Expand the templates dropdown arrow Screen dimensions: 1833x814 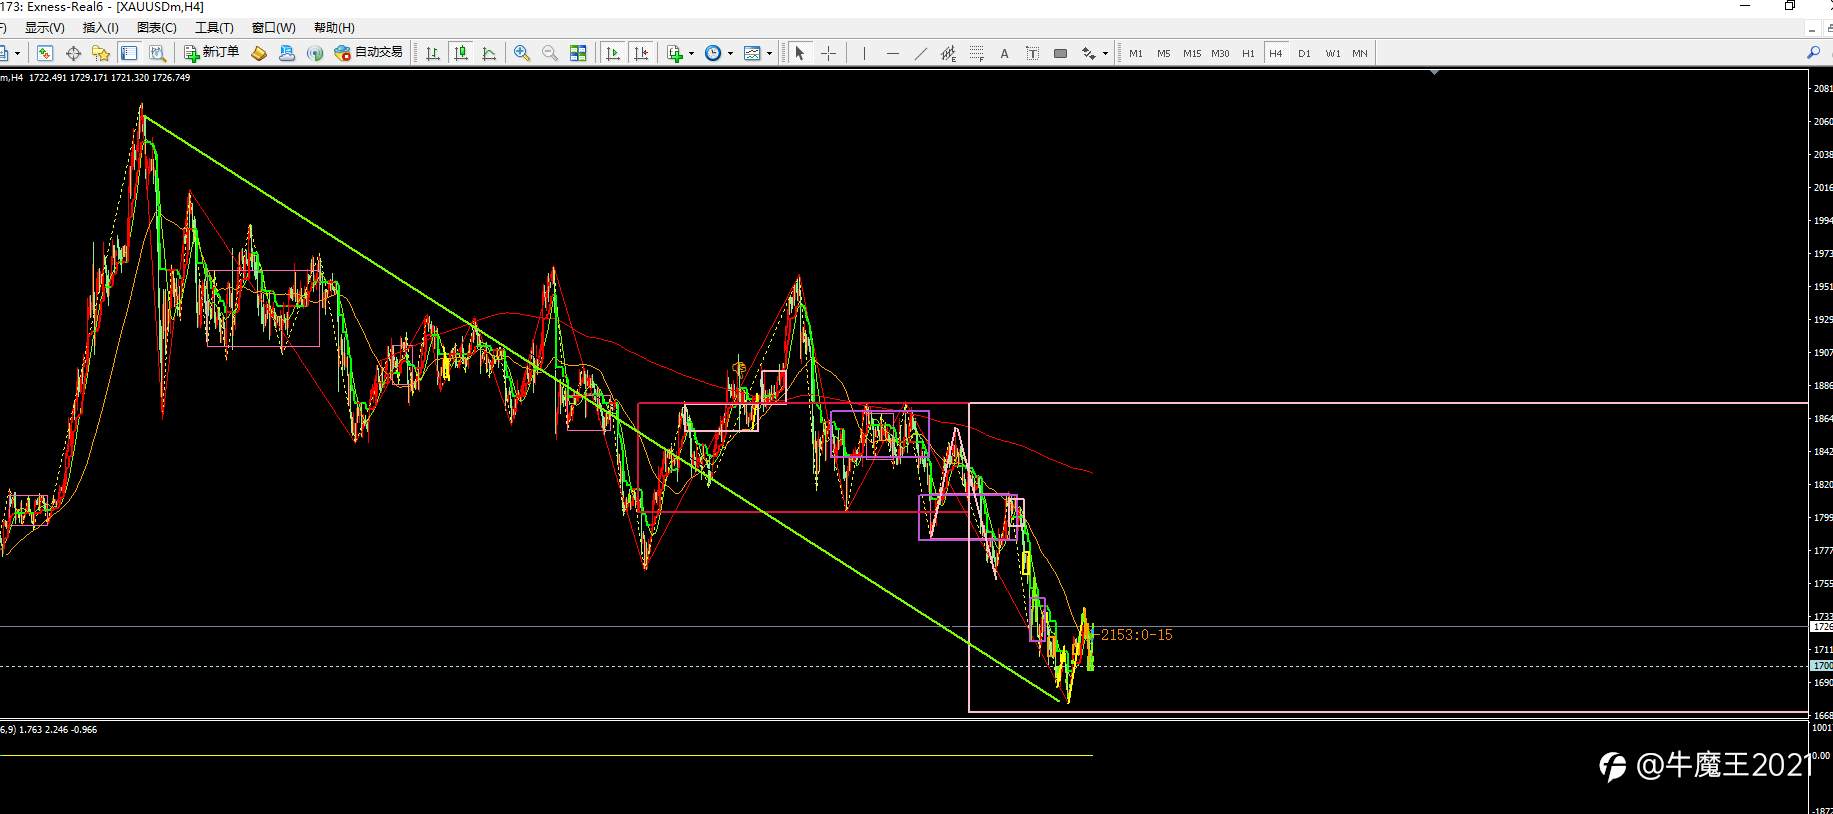click(769, 54)
